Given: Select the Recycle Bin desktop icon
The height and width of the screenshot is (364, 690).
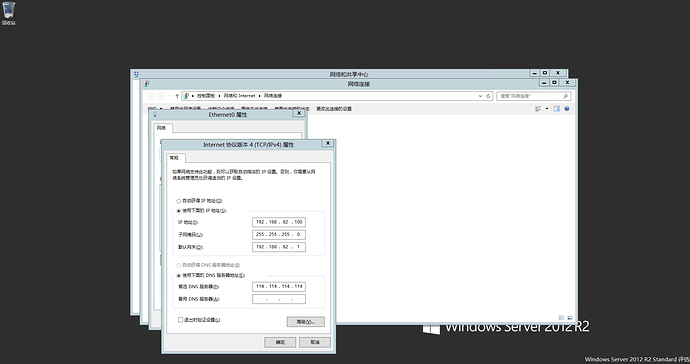Looking at the screenshot, I should point(8,13).
